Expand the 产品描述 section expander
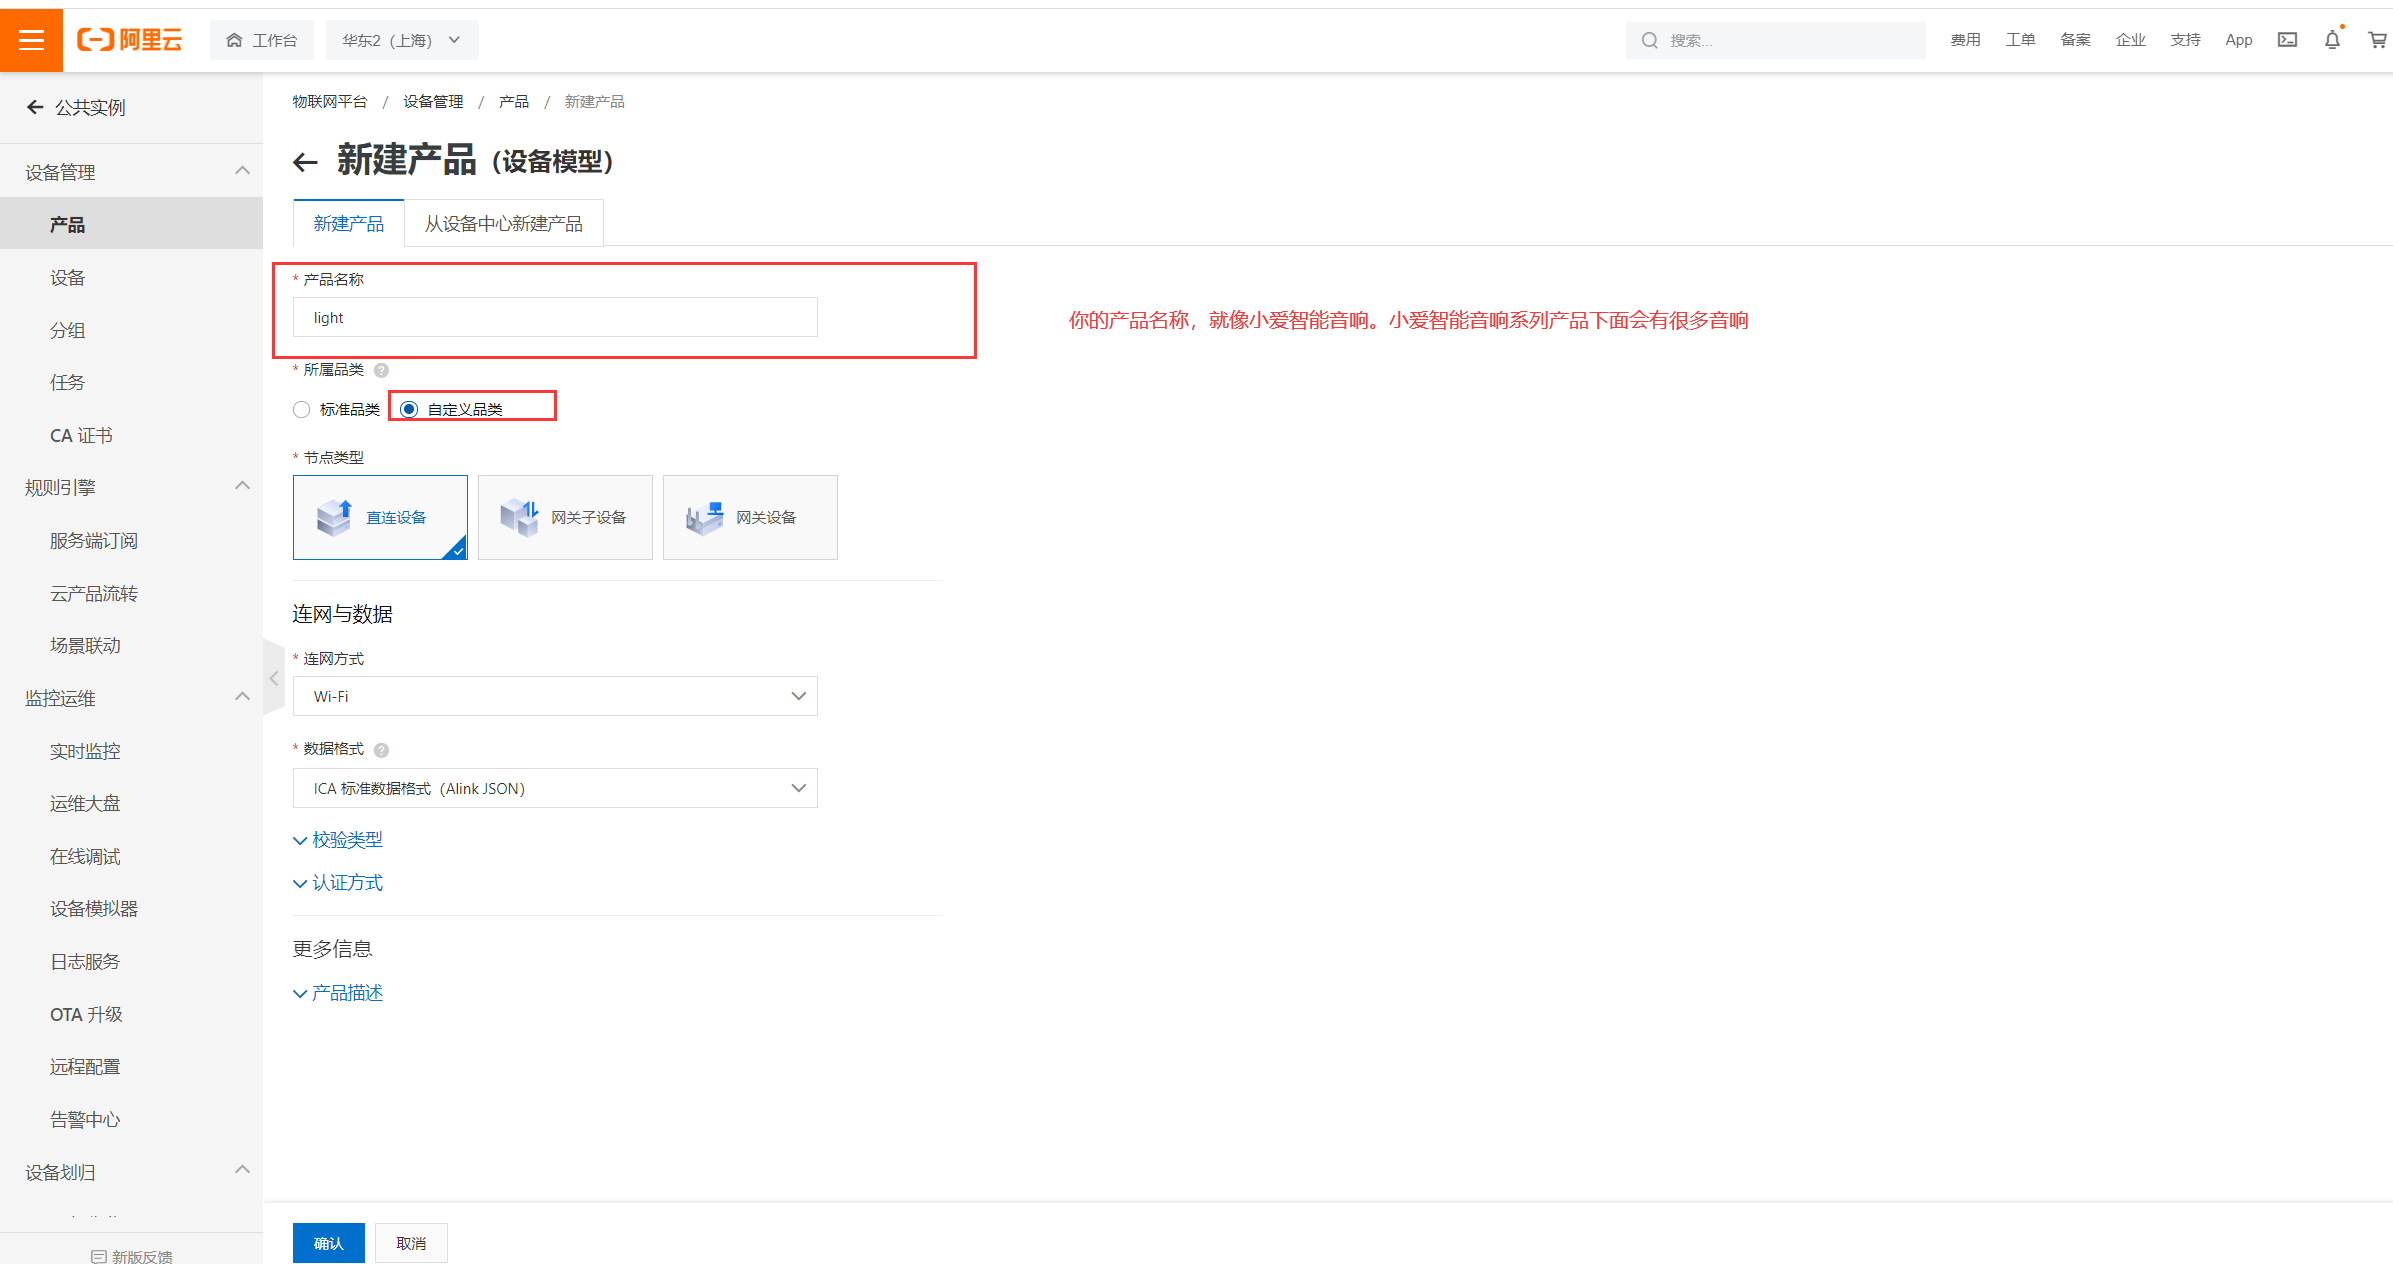Viewport: 2393px width, 1264px height. pos(339,992)
